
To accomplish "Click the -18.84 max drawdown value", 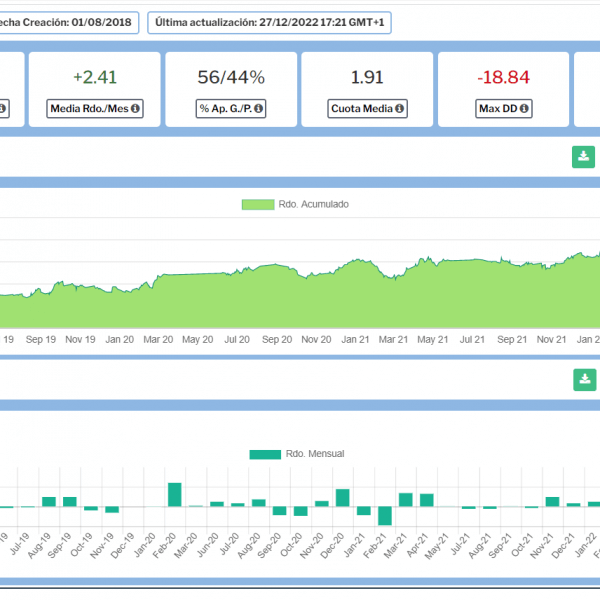I will tap(503, 77).
